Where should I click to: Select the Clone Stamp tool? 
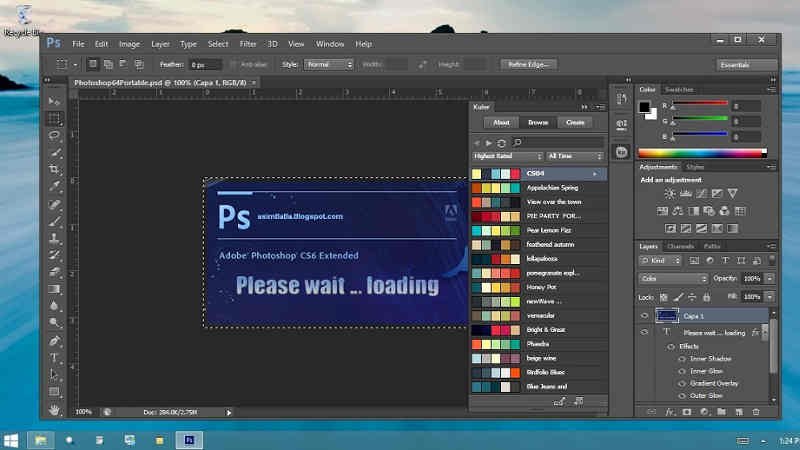(x=54, y=238)
